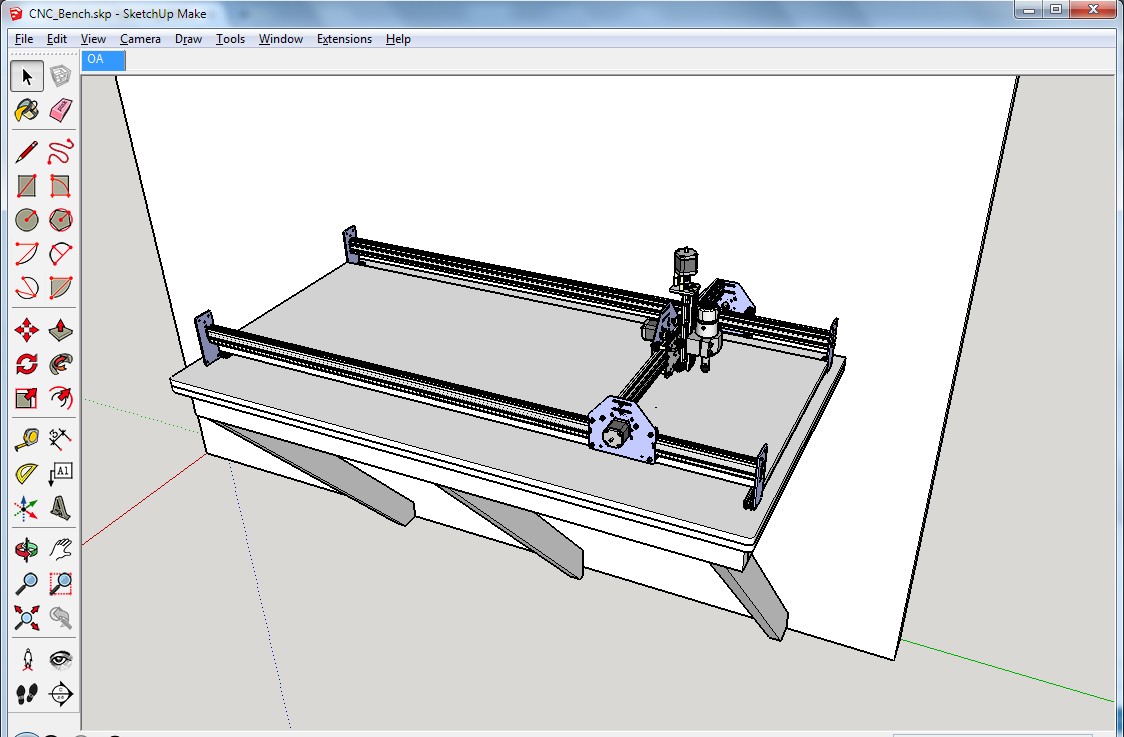
Task: Select the Rotate tool
Action: [27, 364]
